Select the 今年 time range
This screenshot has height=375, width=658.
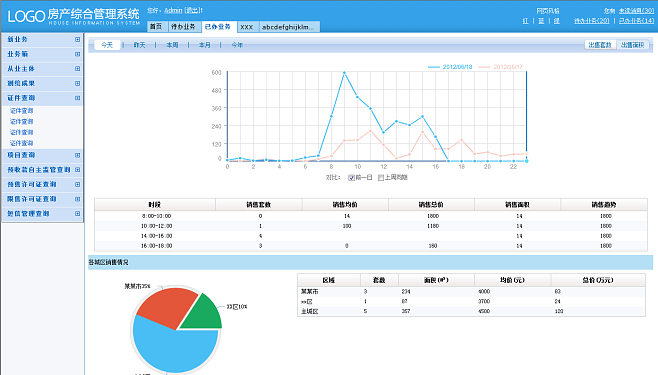(x=237, y=45)
